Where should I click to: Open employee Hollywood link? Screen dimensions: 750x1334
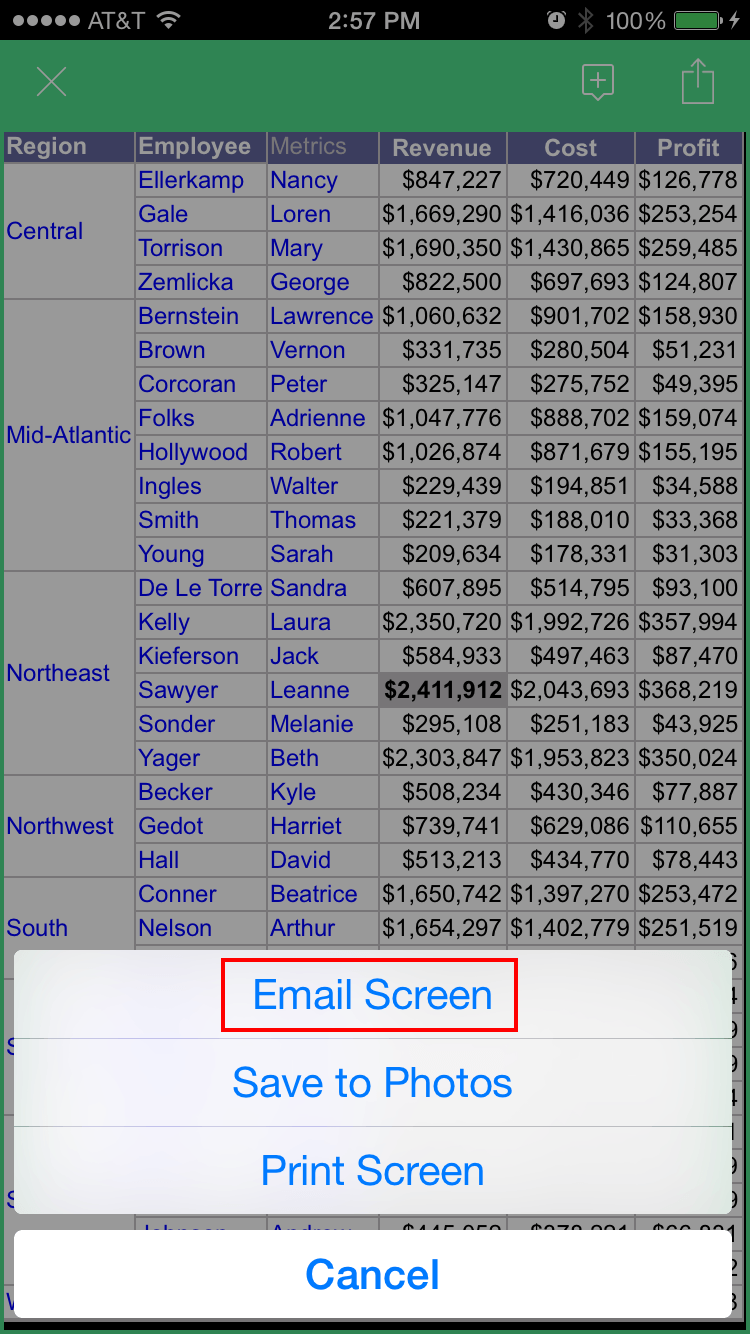point(193,452)
